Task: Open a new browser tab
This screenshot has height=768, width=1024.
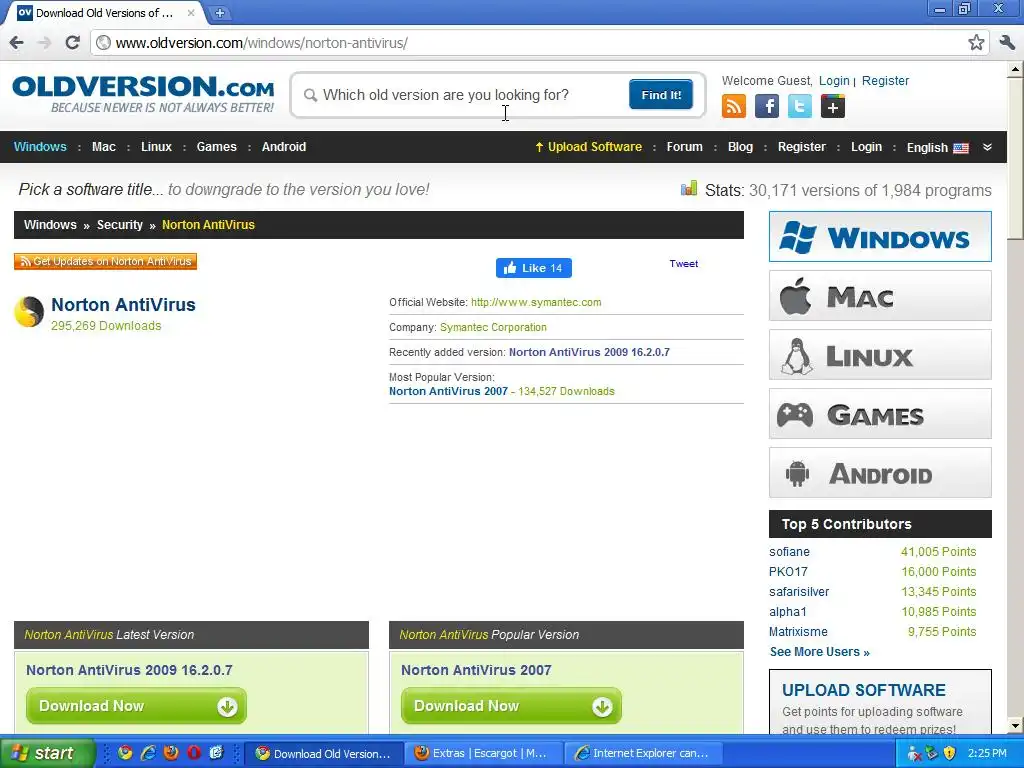Action: tap(220, 12)
